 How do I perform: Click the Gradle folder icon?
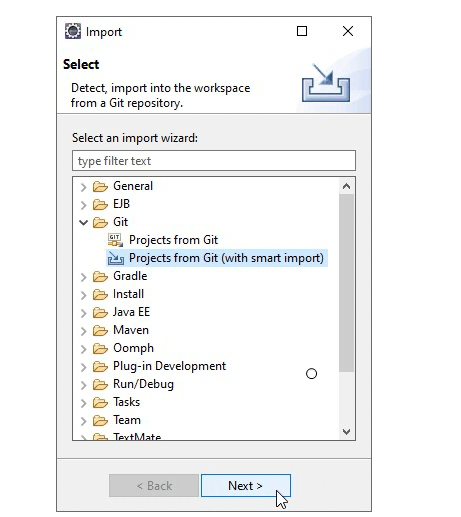100,276
